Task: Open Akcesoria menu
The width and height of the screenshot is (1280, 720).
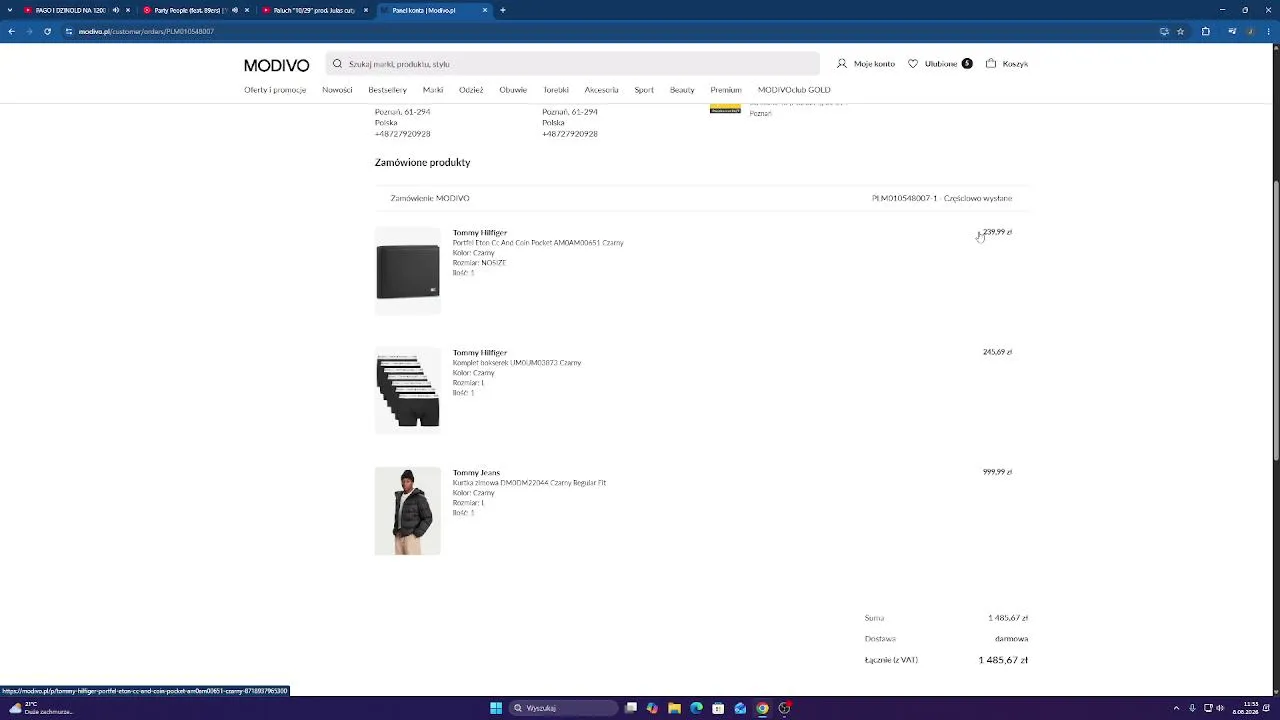Action: (x=602, y=90)
